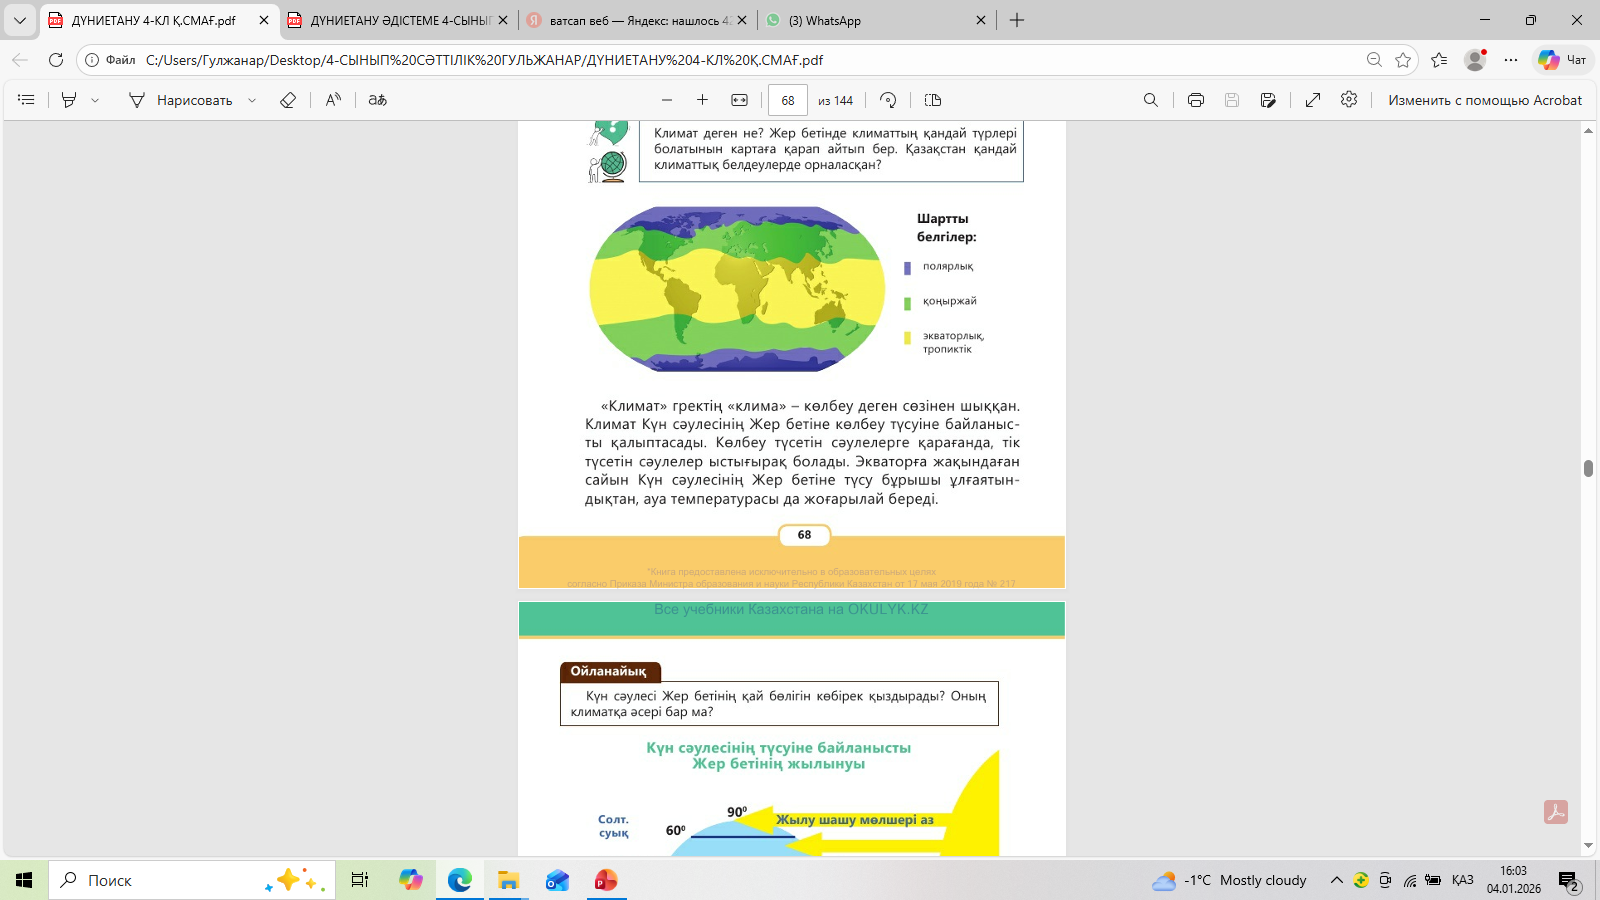Select the highlight marker tool
The image size is (1600, 900).
69,100
